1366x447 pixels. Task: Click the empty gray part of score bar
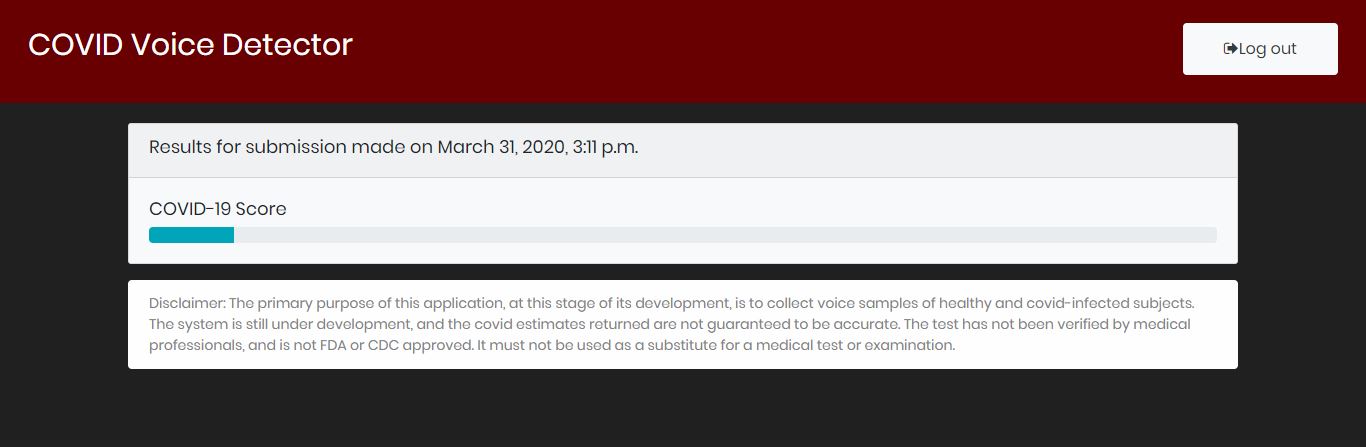[720, 235]
